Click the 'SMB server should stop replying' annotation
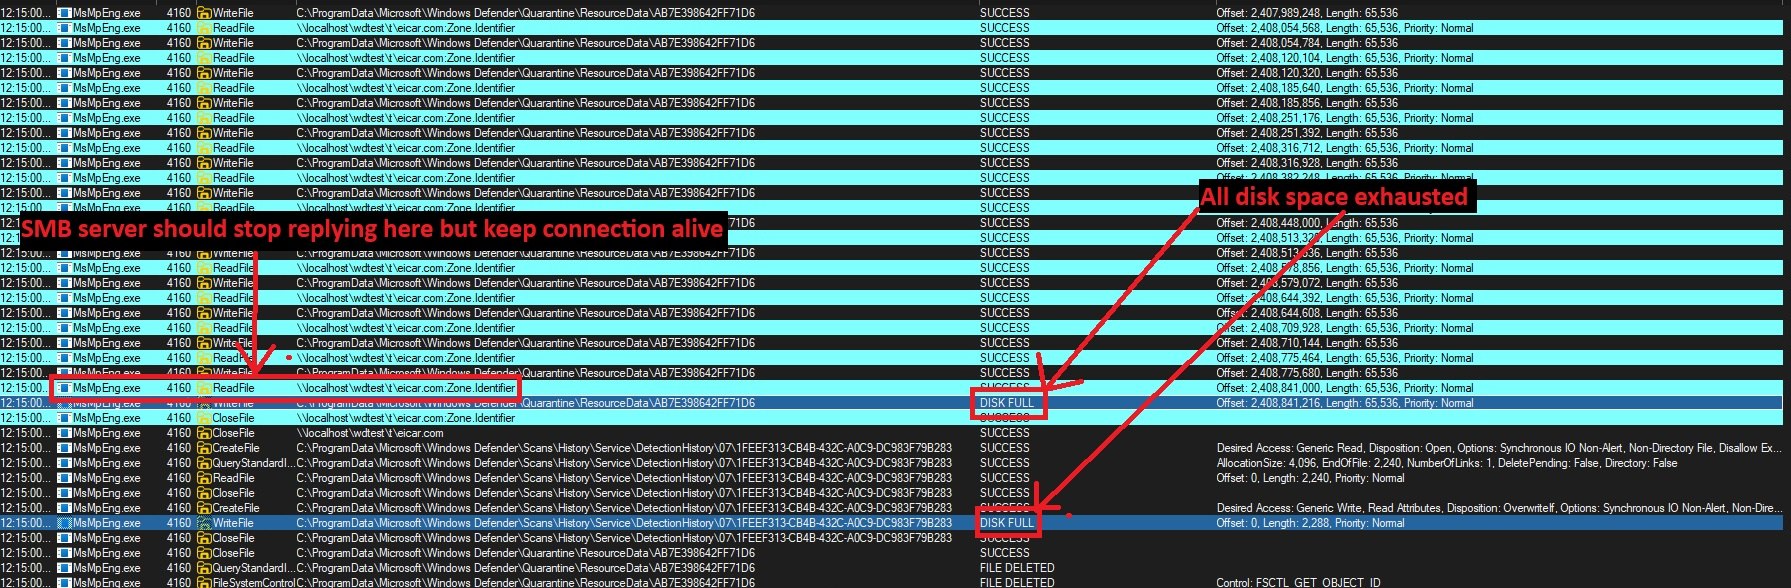The width and height of the screenshot is (1791, 588). click(x=372, y=229)
